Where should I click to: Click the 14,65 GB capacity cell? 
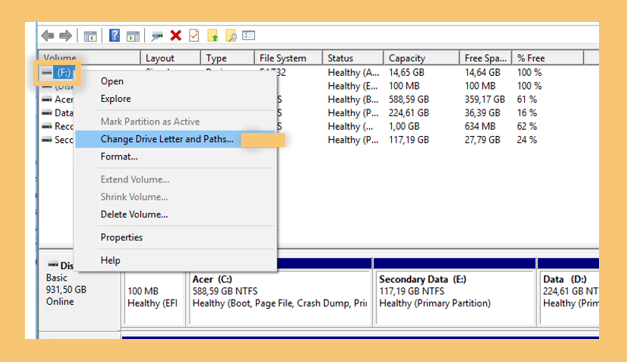(x=407, y=72)
